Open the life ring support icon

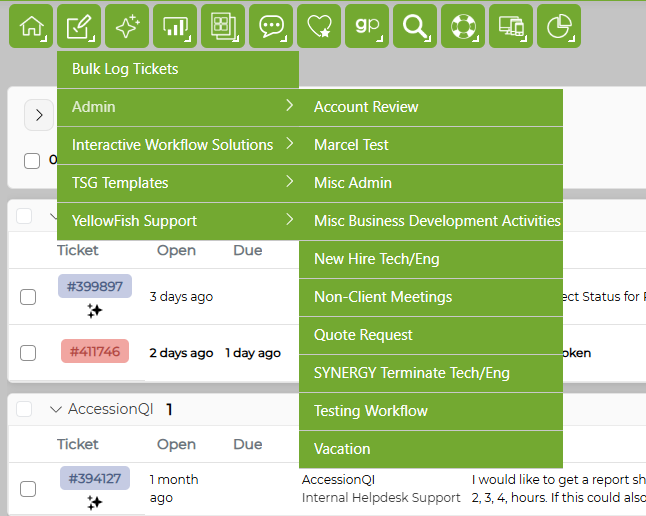click(x=463, y=26)
